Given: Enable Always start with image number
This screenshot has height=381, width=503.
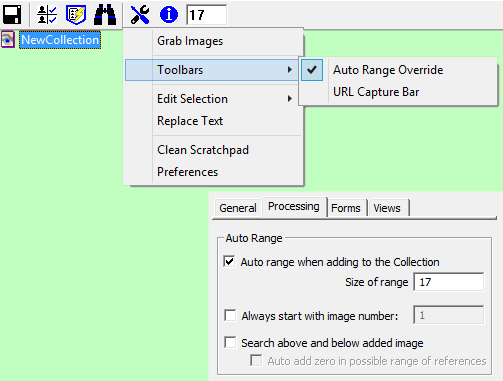Looking at the screenshot, I should pyautogui.click(x=230, y=315).
